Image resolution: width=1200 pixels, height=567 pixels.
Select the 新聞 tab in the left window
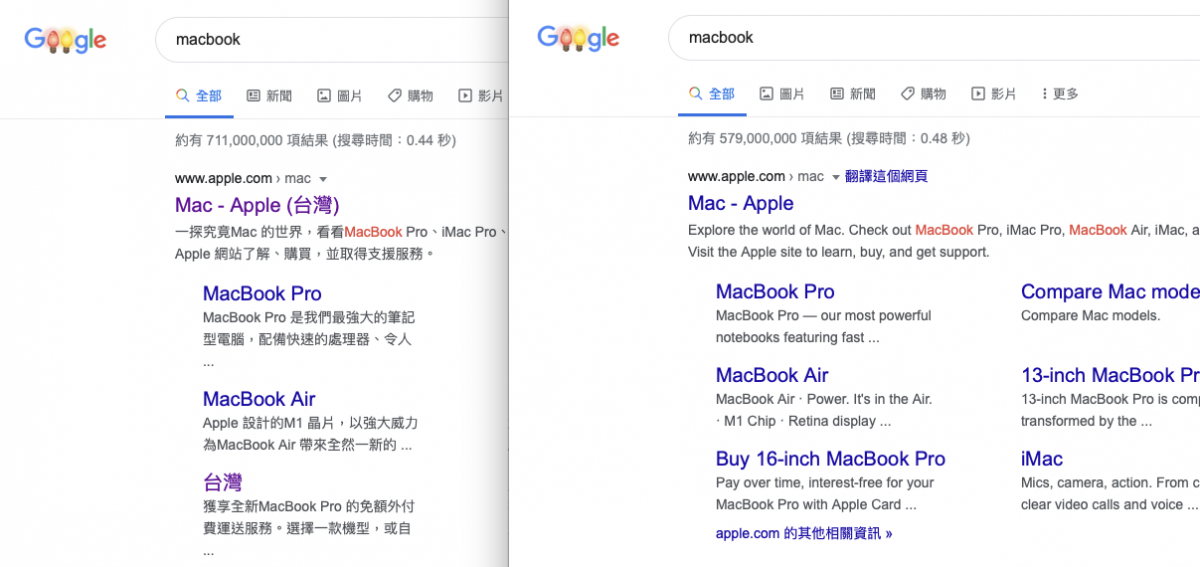[269, 96]
